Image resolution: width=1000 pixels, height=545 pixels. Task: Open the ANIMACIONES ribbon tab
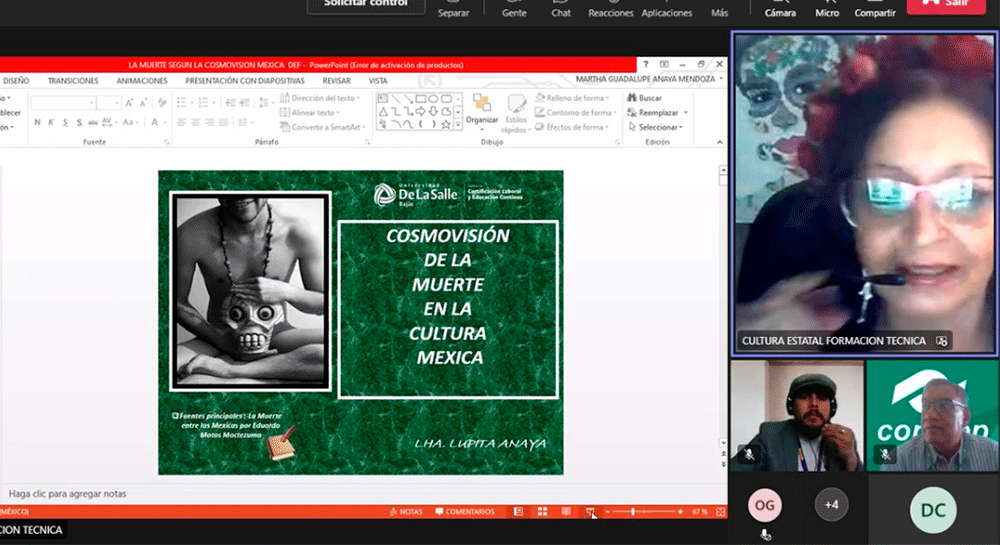coord(142,81)
